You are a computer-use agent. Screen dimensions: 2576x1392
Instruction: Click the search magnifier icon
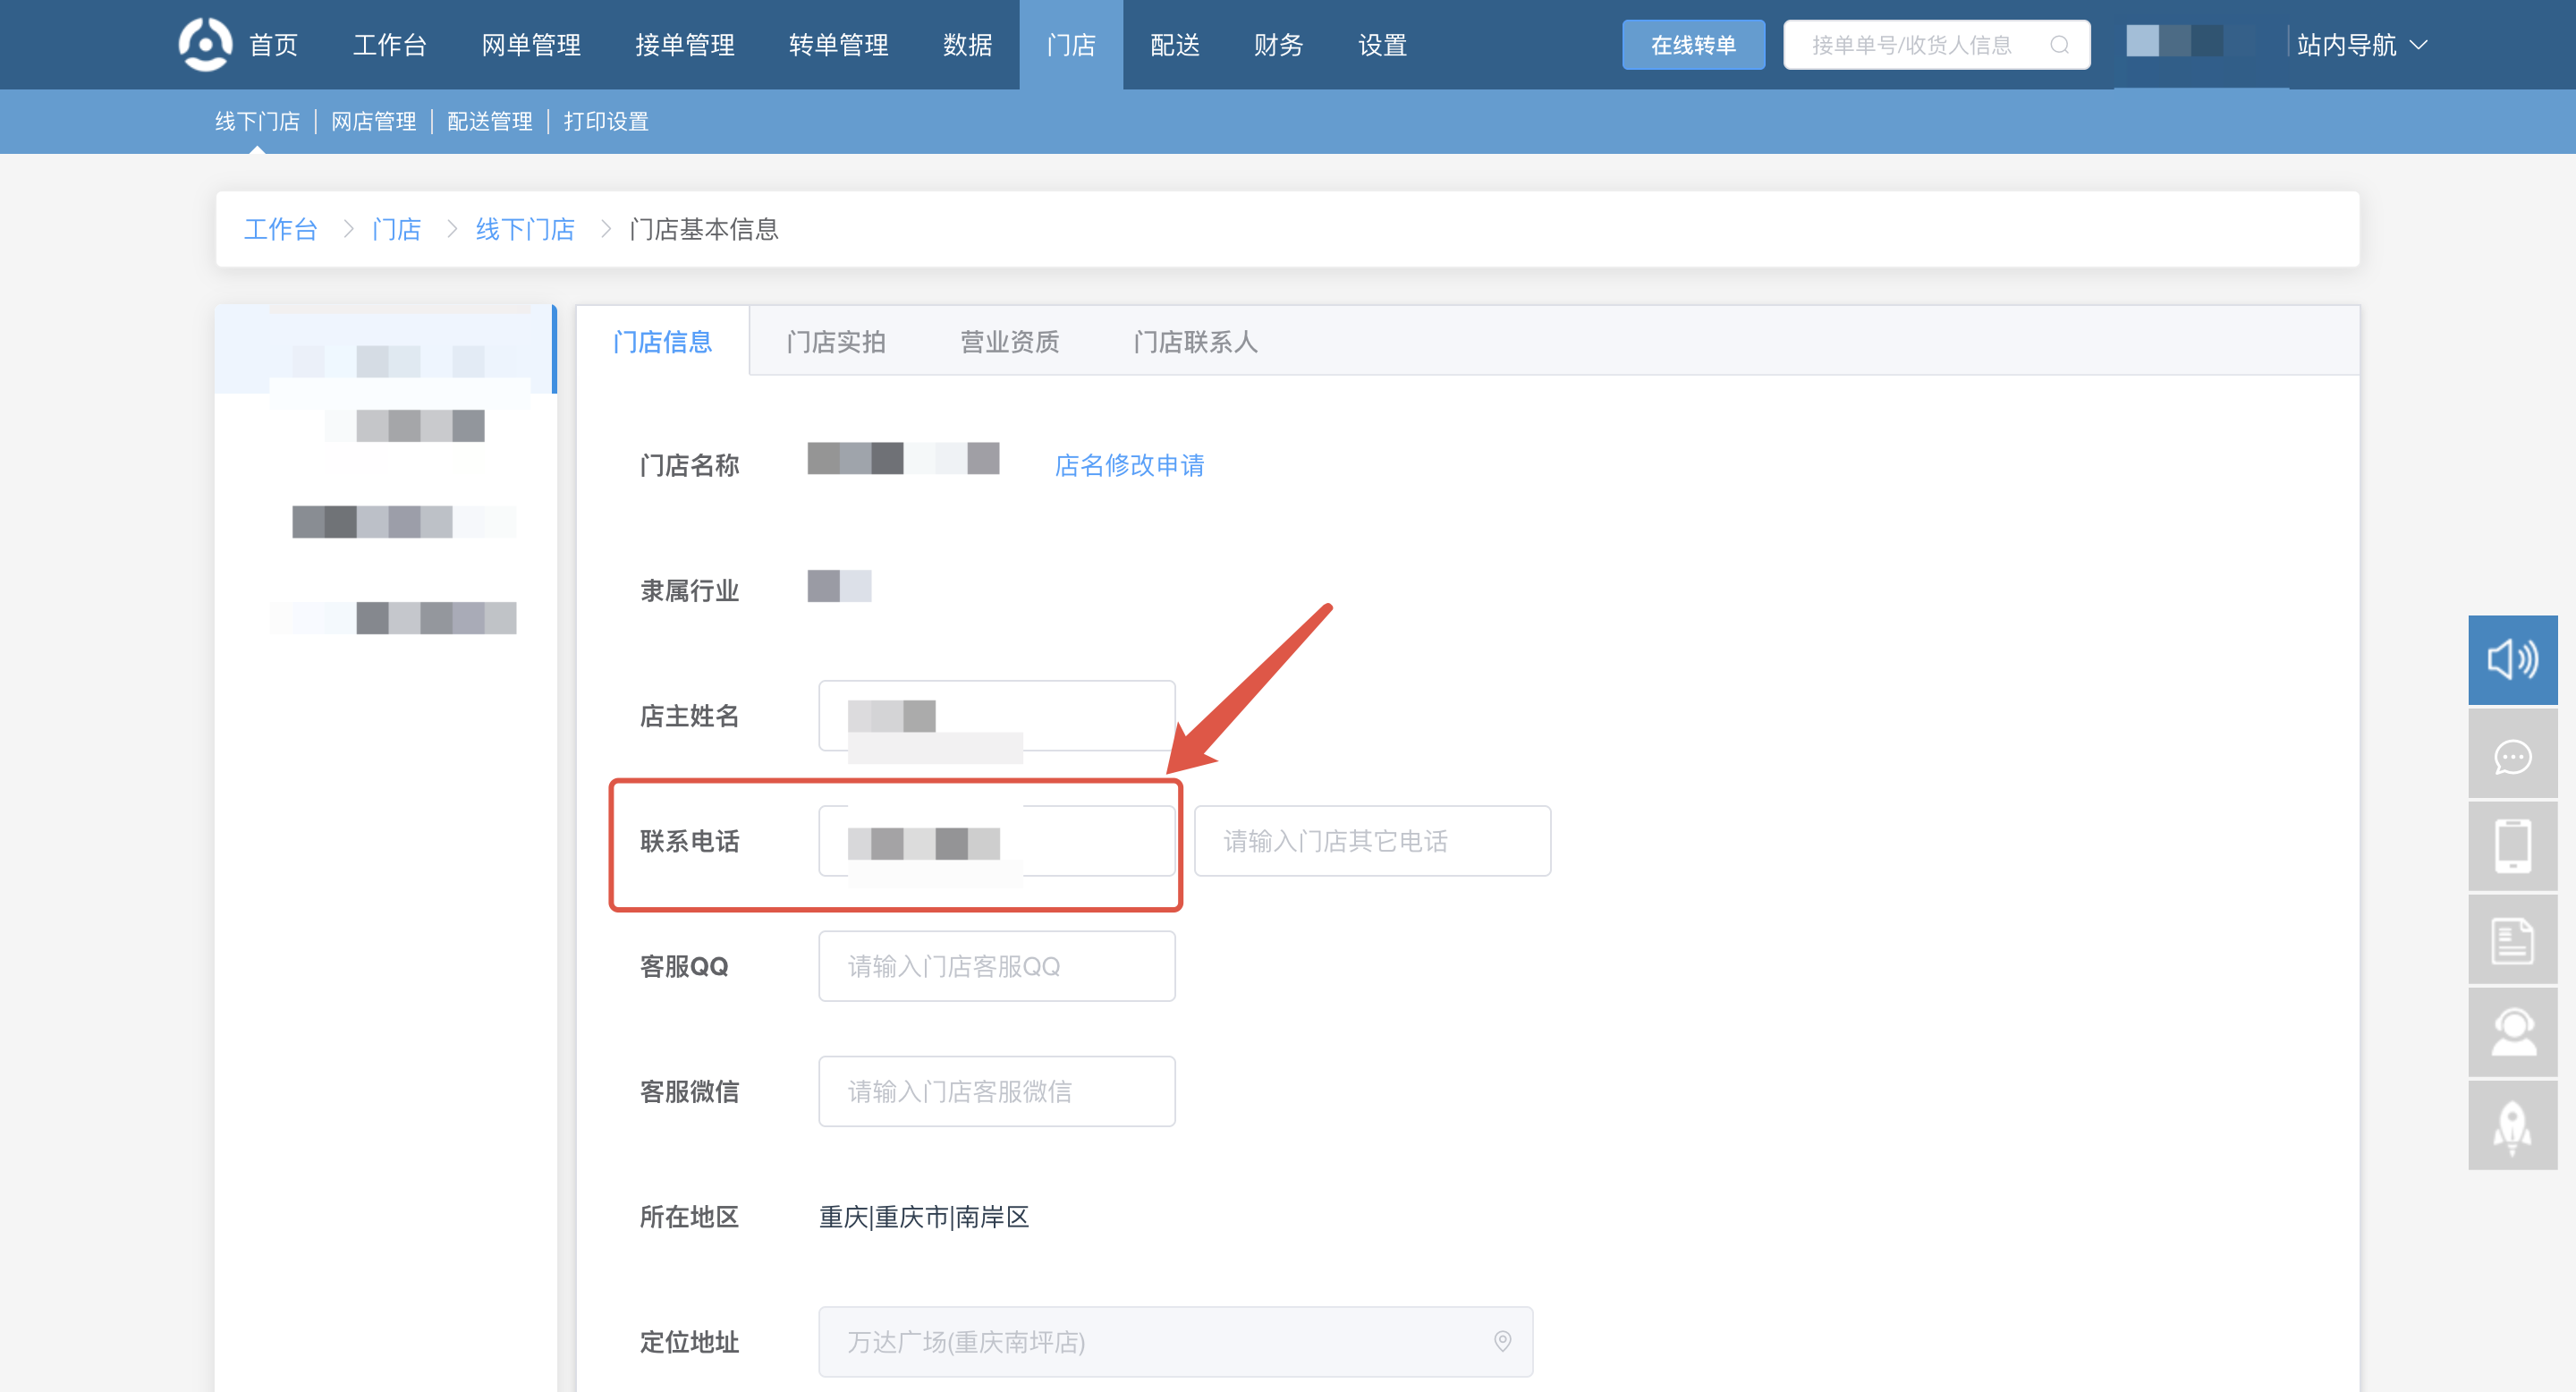click(x=2059, y=45)
